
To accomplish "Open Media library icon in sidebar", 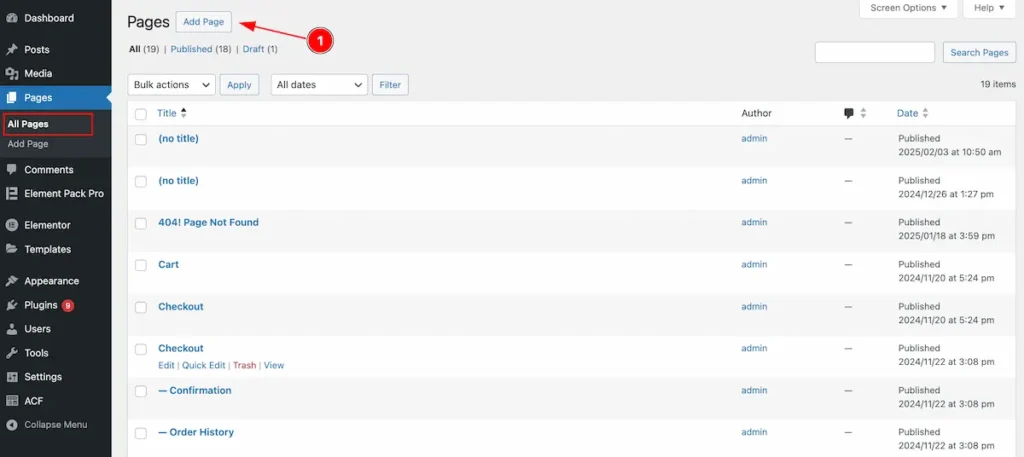I will 12,73.
